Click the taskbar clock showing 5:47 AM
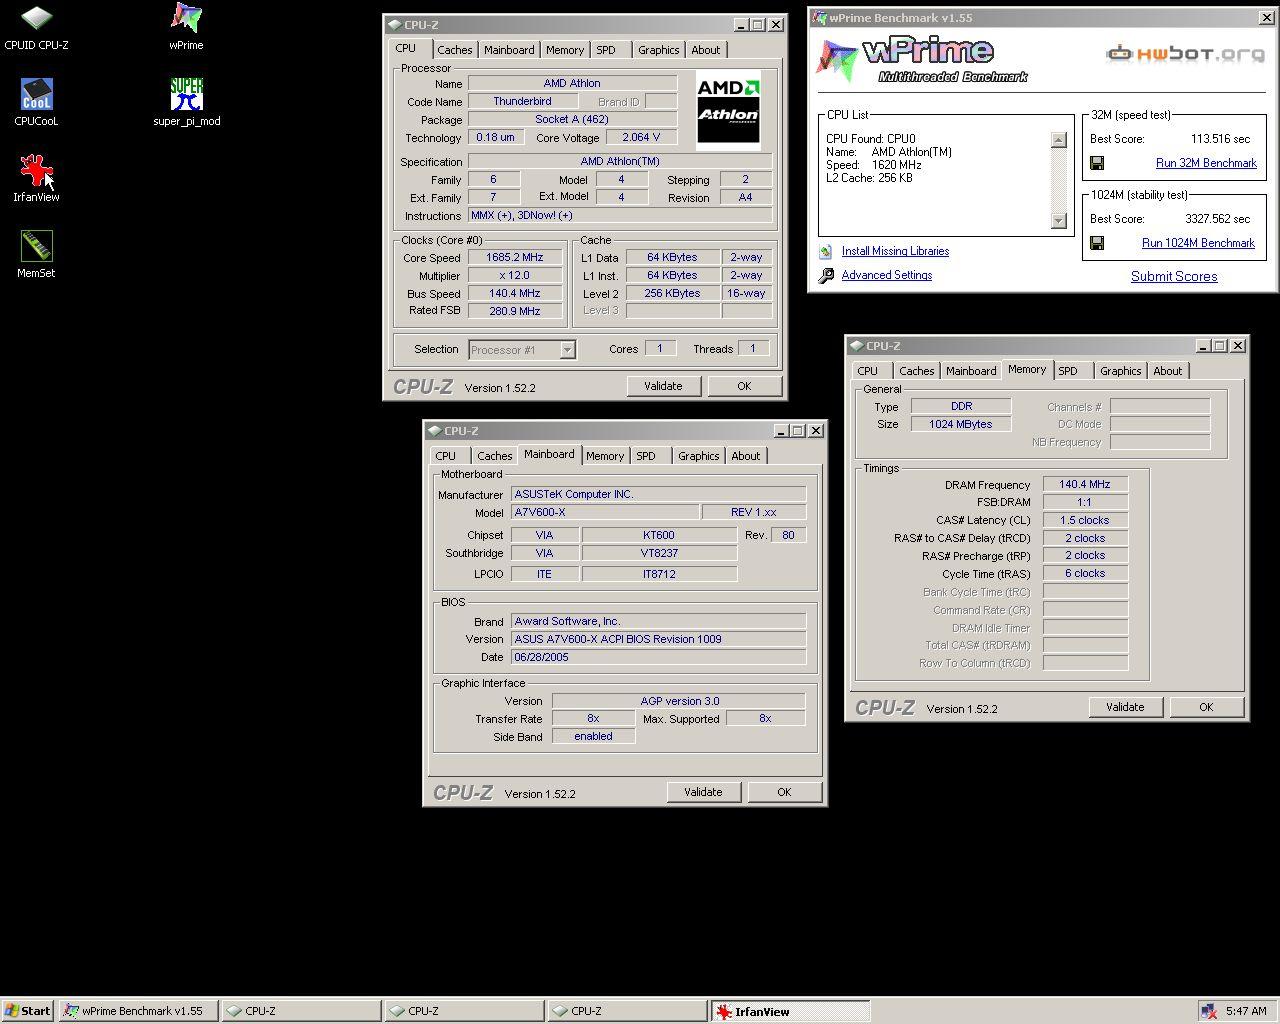Screen dimensions: 1280x1024 click(x=1246, y=1011)
